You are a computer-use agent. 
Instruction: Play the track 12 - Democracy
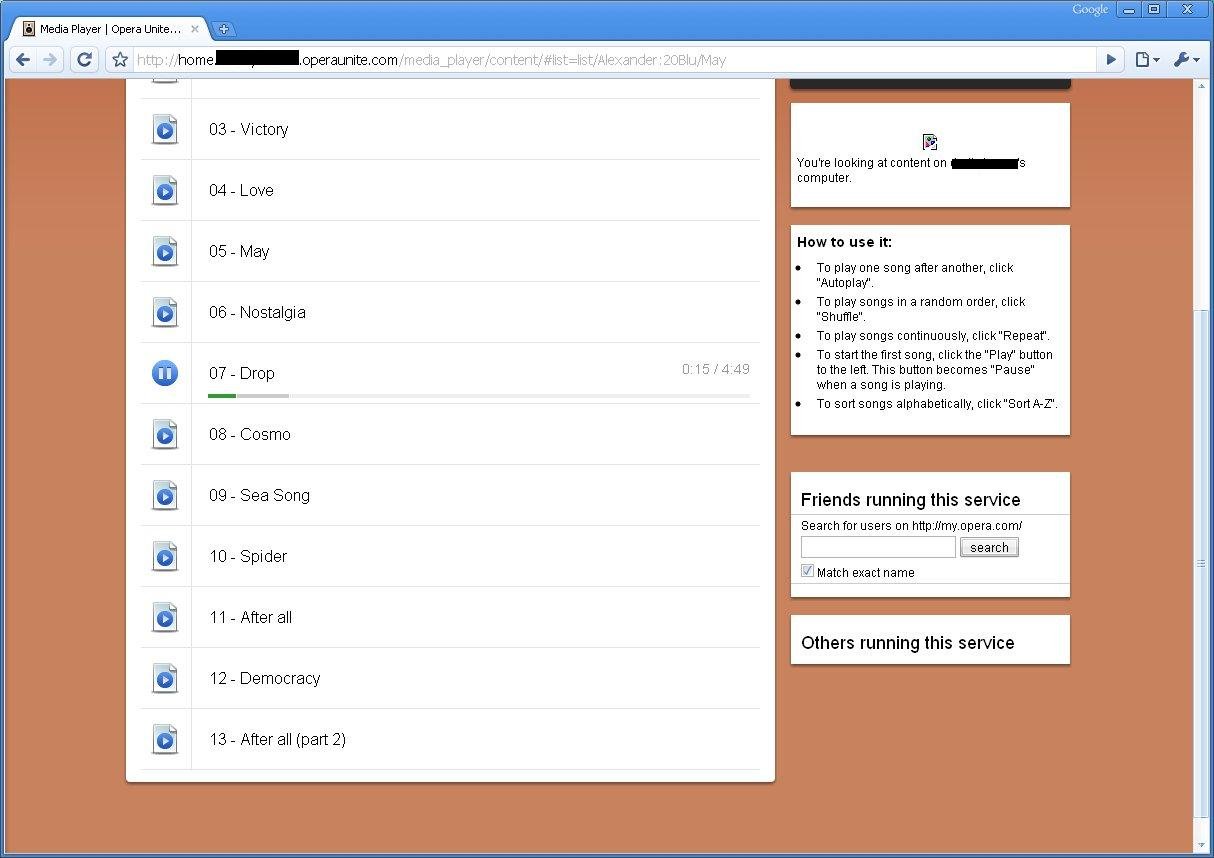tap(165, 678)
